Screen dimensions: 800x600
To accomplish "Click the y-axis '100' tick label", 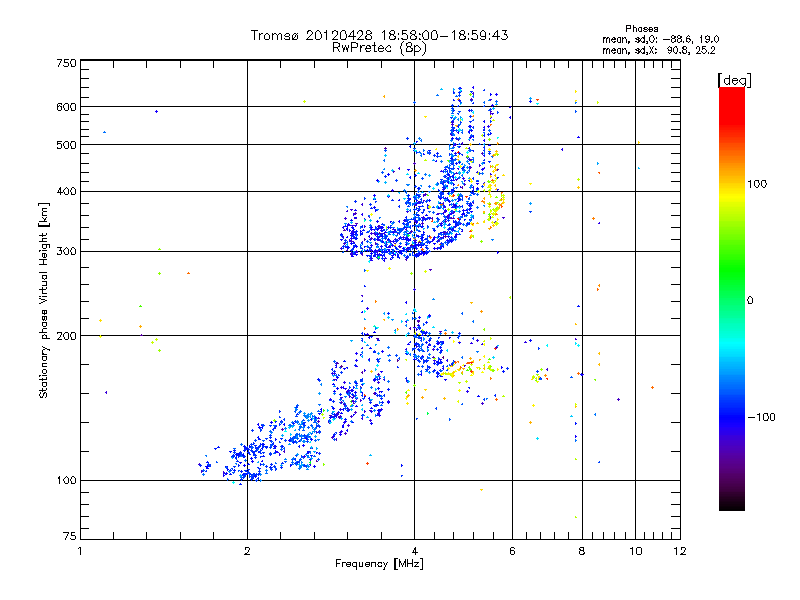I will [x=66, y=481].
